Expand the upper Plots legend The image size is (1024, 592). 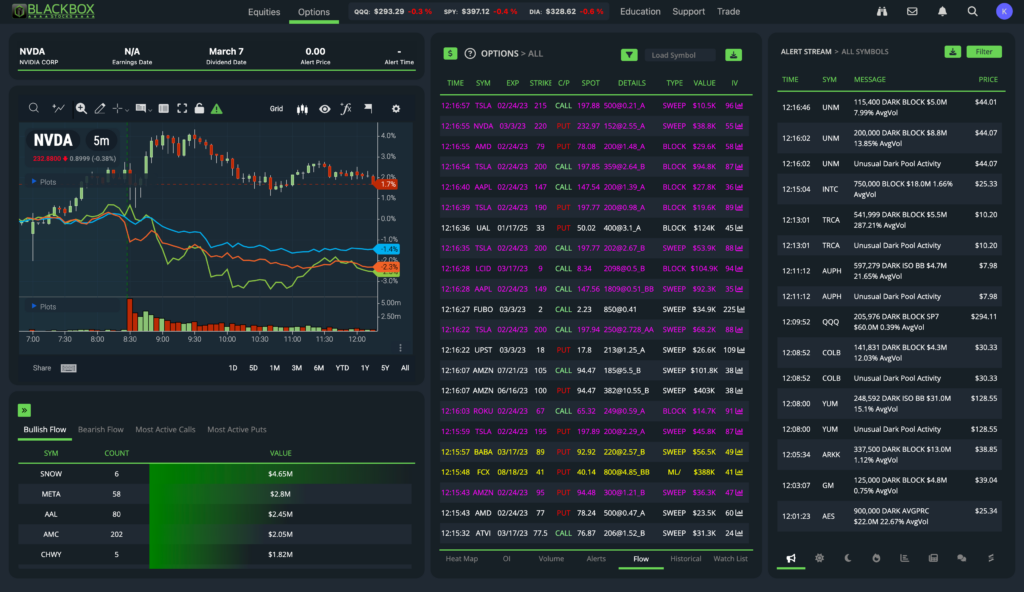click(x=44, y=182)
